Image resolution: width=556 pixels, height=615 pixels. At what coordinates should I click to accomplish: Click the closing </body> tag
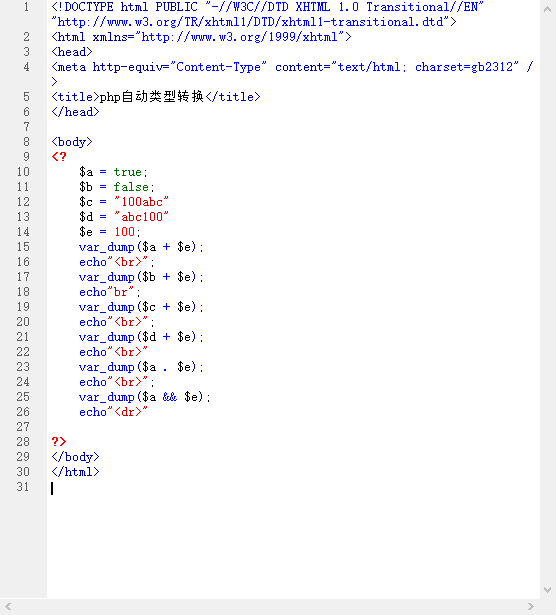click(x=75, y=457)
